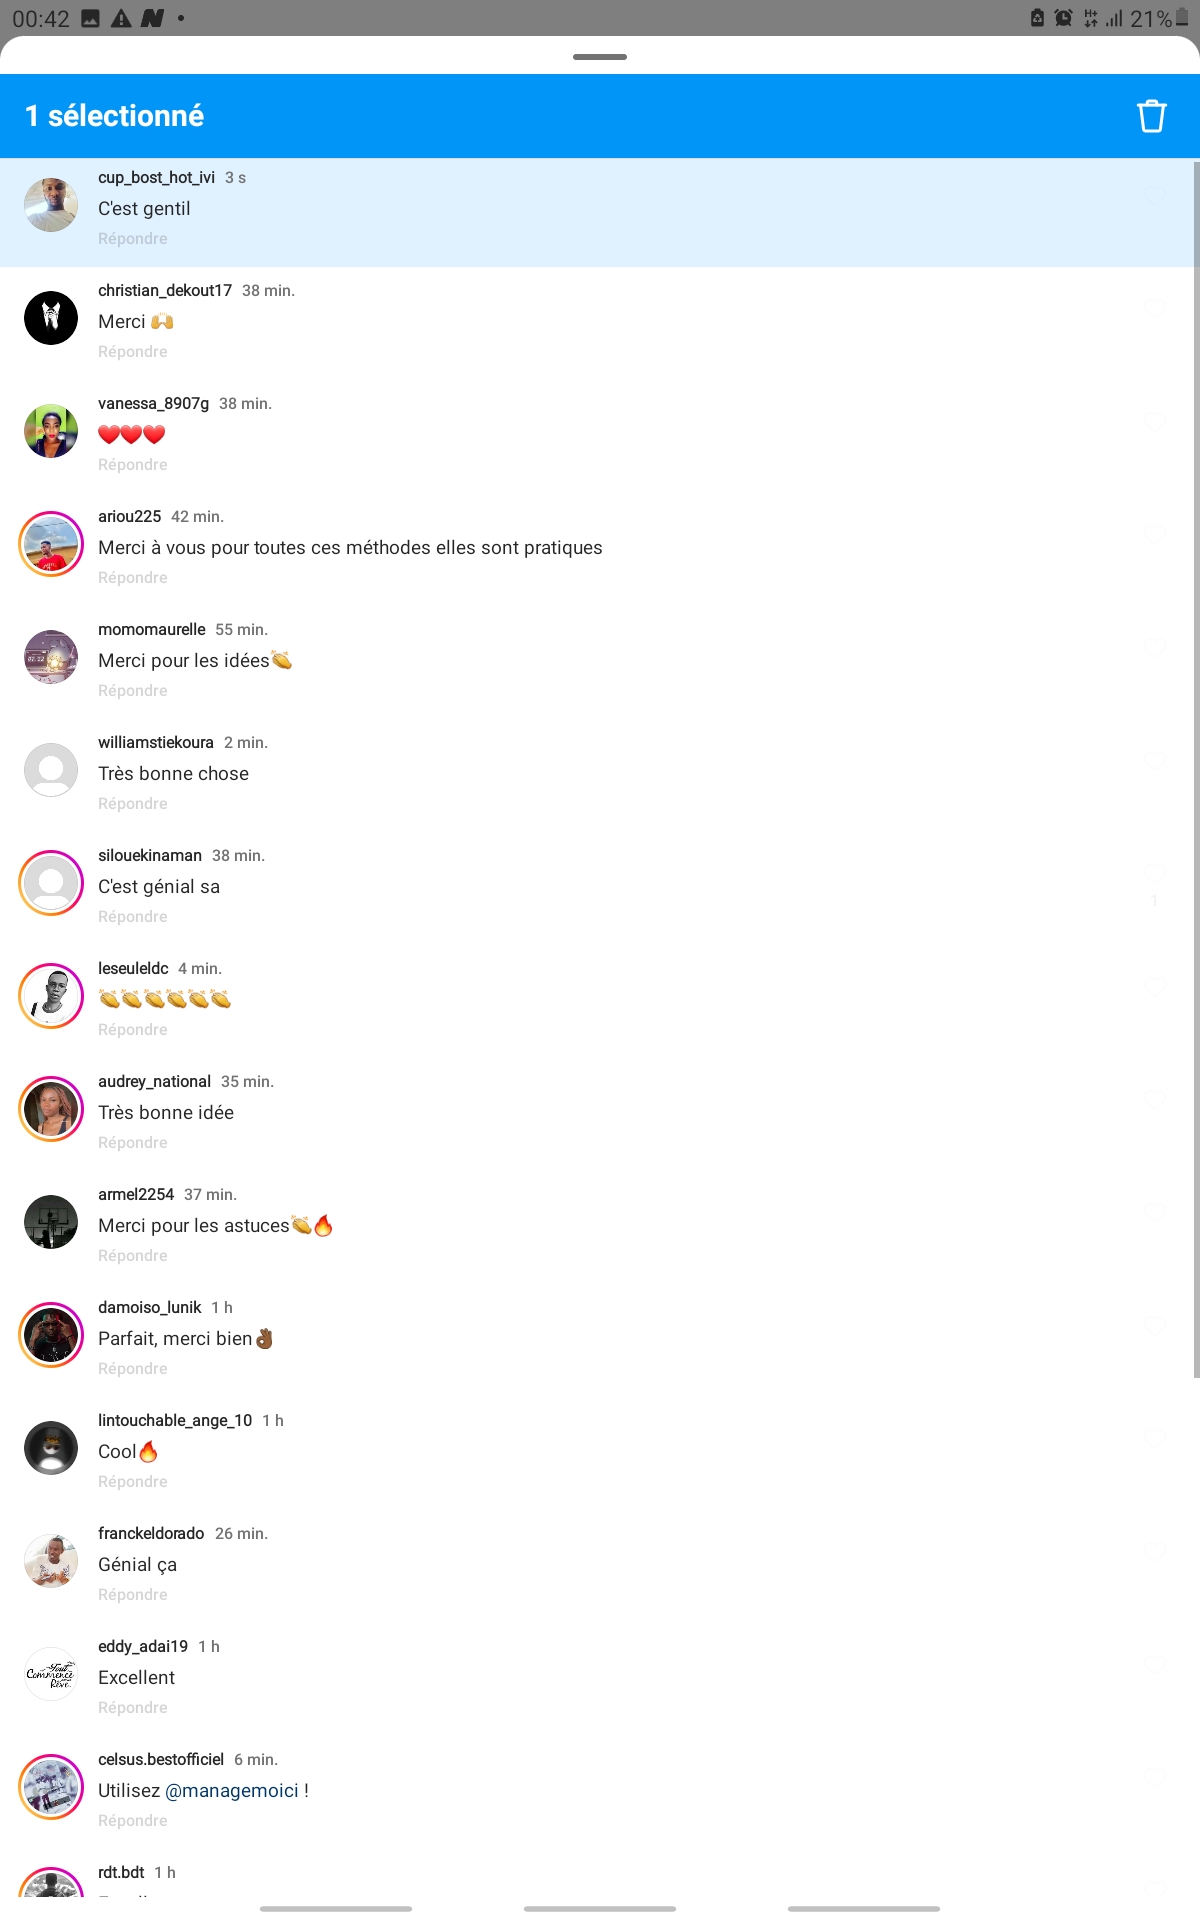This screenshot has height=1920, width=1200.
Task: Open lintouchable_ange_10's avatar
Action: 51,1448
